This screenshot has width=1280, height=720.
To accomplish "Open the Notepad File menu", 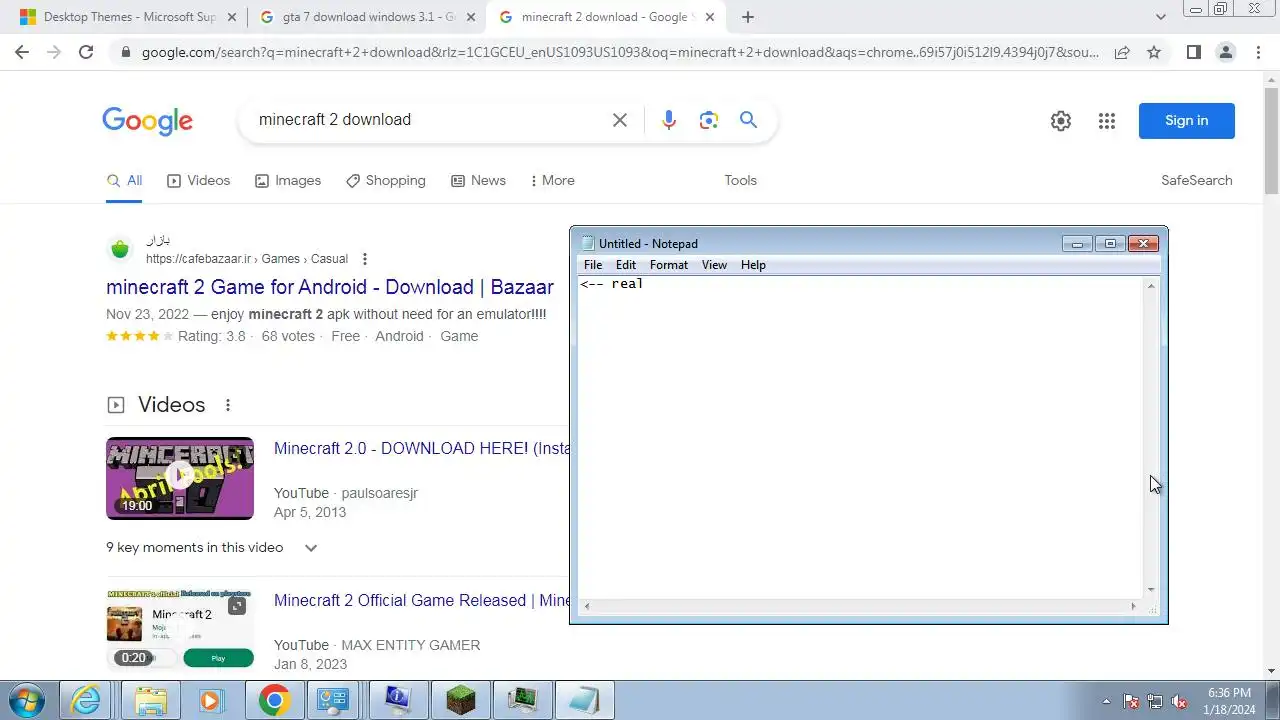I will (593, 265).
